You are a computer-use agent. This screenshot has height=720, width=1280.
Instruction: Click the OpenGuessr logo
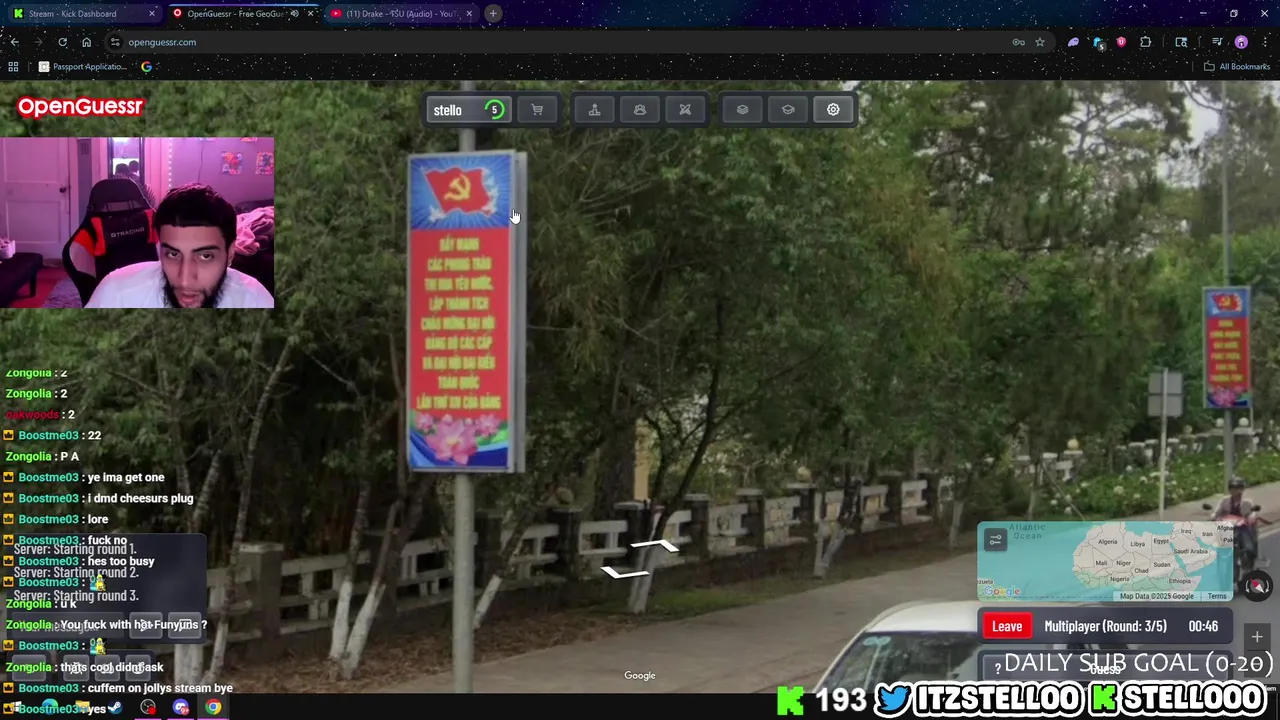click(80, 106)
